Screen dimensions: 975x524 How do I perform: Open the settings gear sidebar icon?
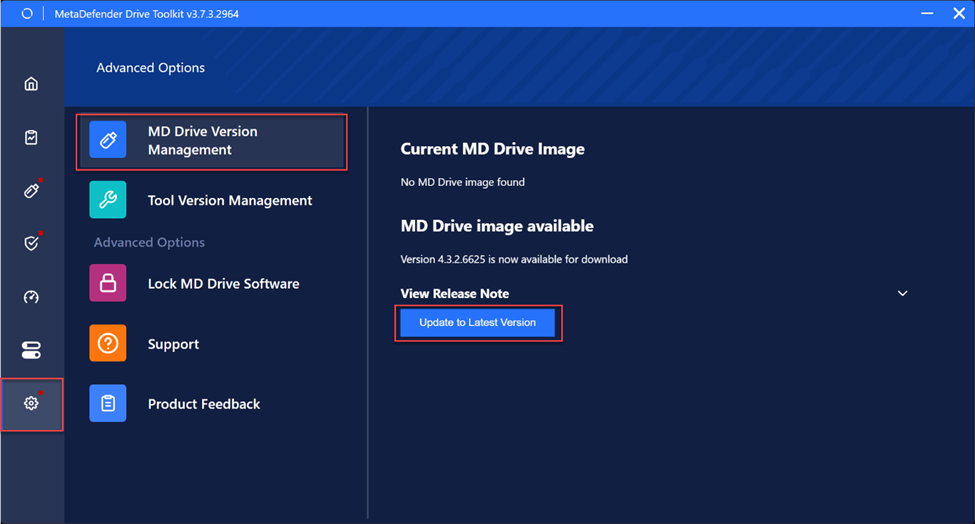pos(31,403)
